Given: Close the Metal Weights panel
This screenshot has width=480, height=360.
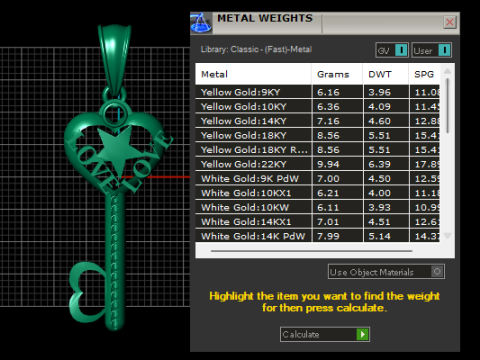Looking at the screenshot, I should coord(450,22).
